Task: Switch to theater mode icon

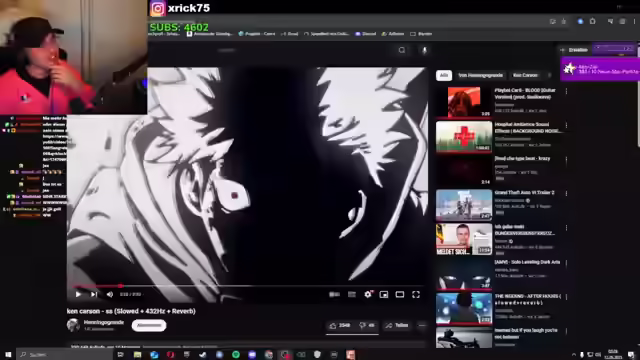Action: [x=400, y=294]
